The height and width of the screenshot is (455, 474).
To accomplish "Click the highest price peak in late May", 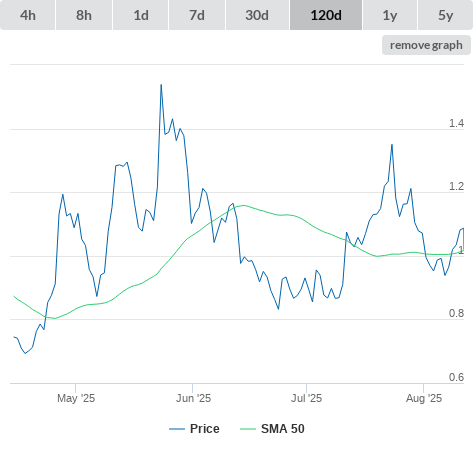I will [161, 85].
